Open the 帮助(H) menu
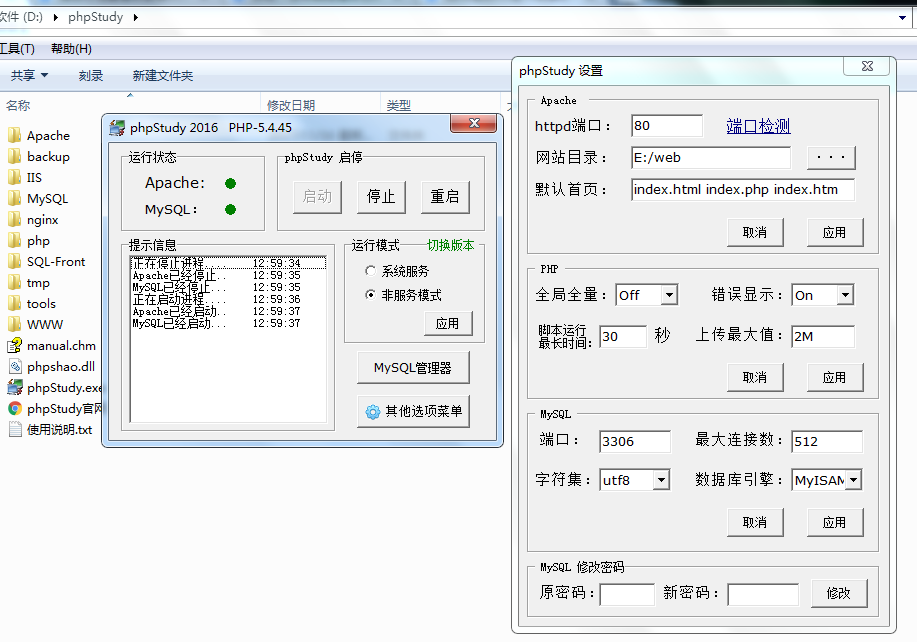 click(x=71, y=49)
